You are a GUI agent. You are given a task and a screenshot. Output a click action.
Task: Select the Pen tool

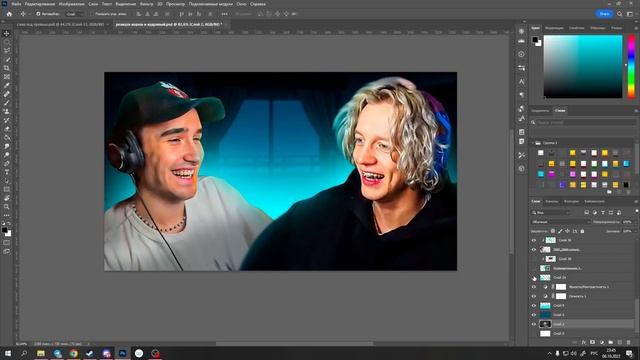click(x=7, y=163)
